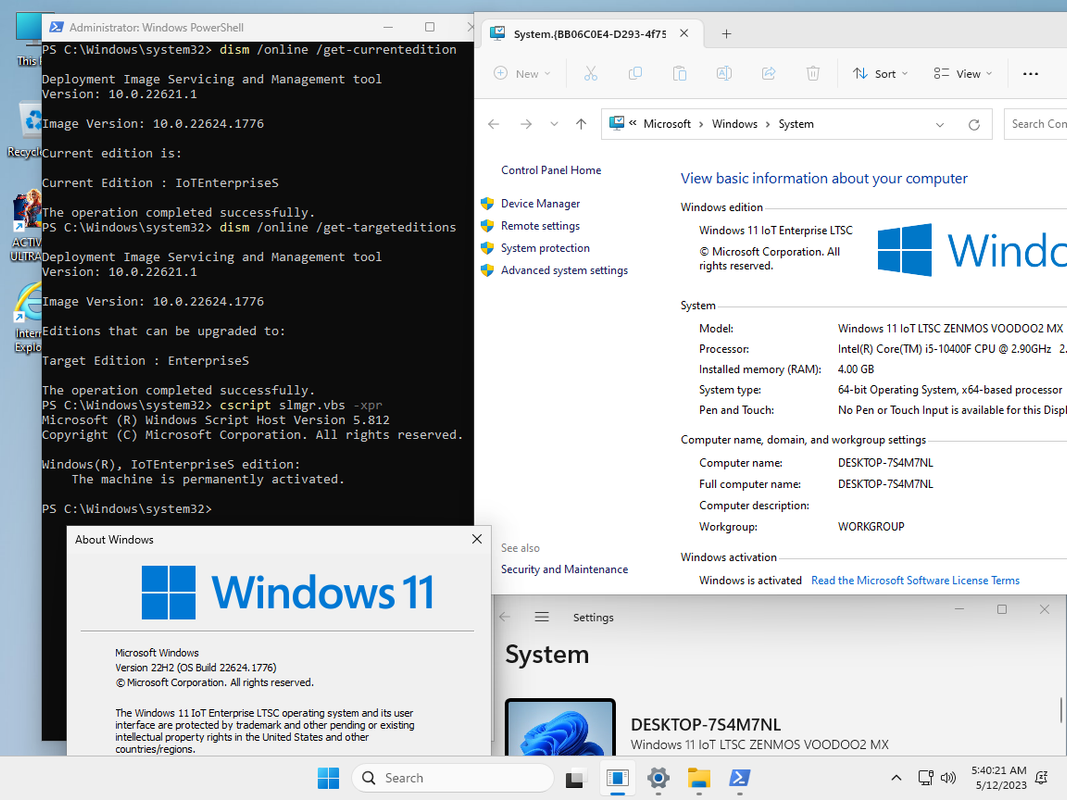Viewport: 1067px width, 800px height.
Task: Click the Settings back arrow
Action: pyautogui.click(x=504, y=617)
